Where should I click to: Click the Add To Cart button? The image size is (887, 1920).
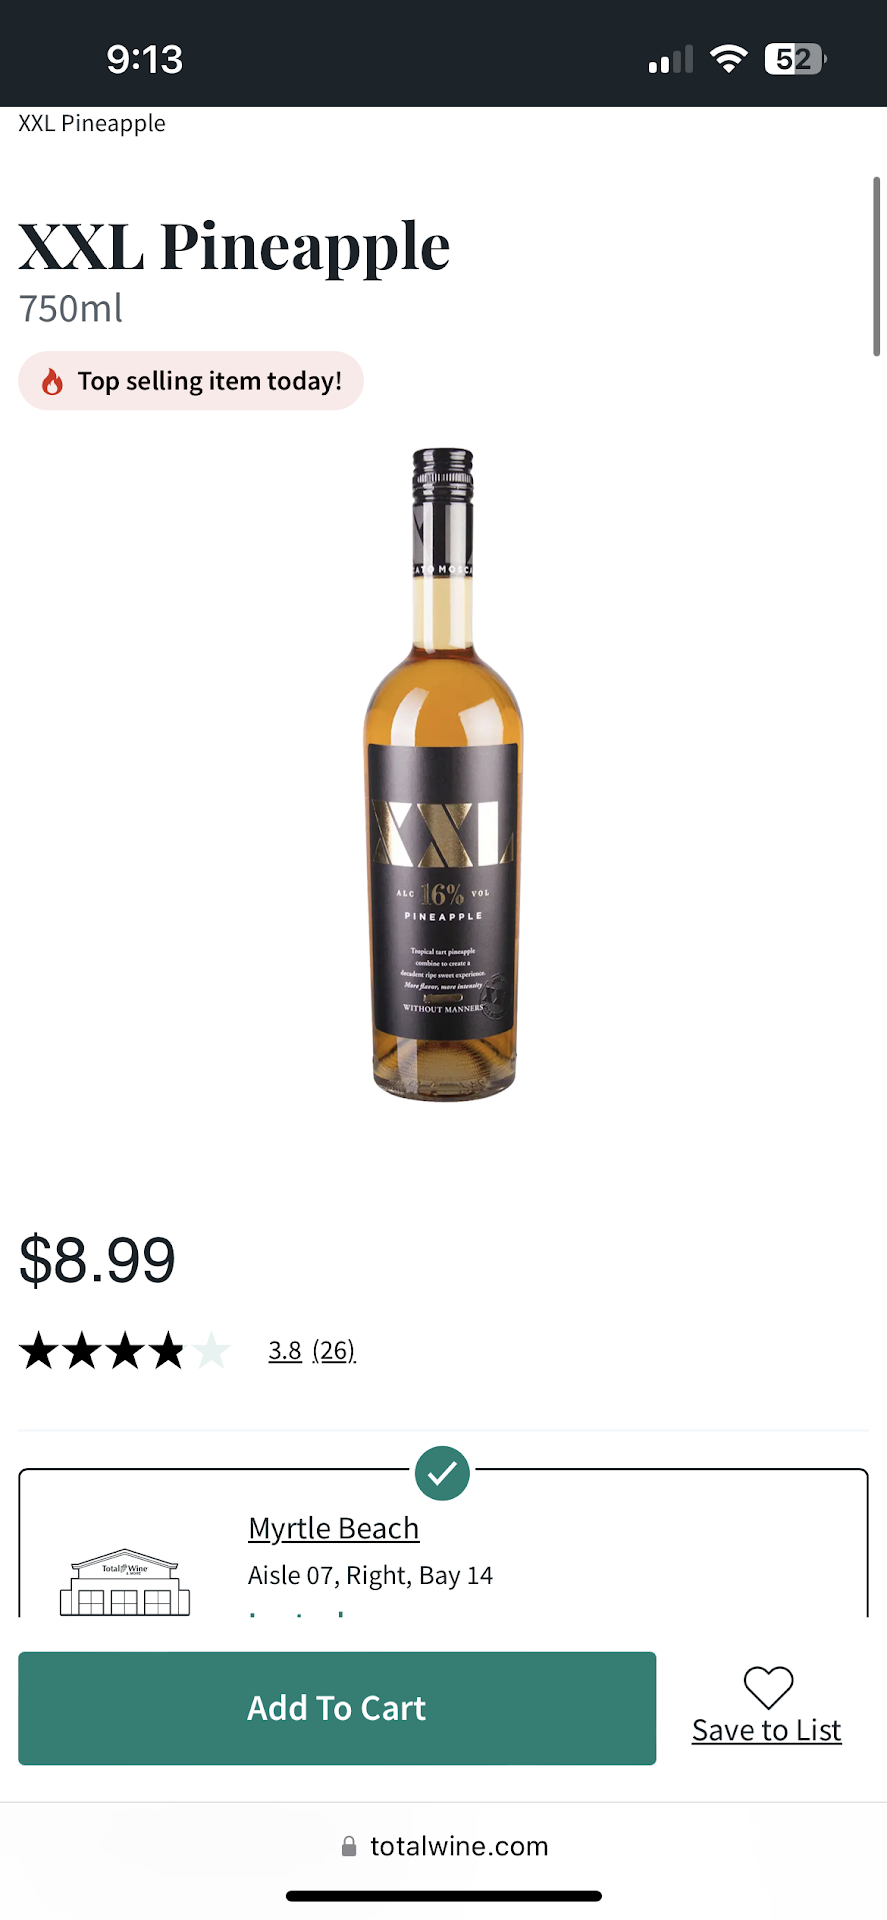[x=337, y=1708]
